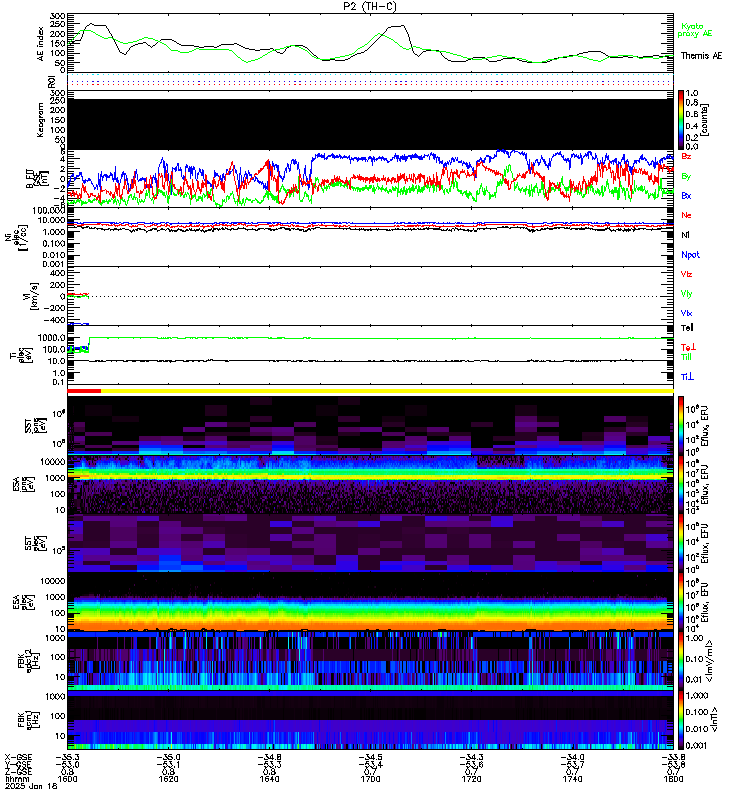Select the "Kyoto proxy AE" legend label
Viewport: 750px width, 800px height.
[x=694, y=30]
